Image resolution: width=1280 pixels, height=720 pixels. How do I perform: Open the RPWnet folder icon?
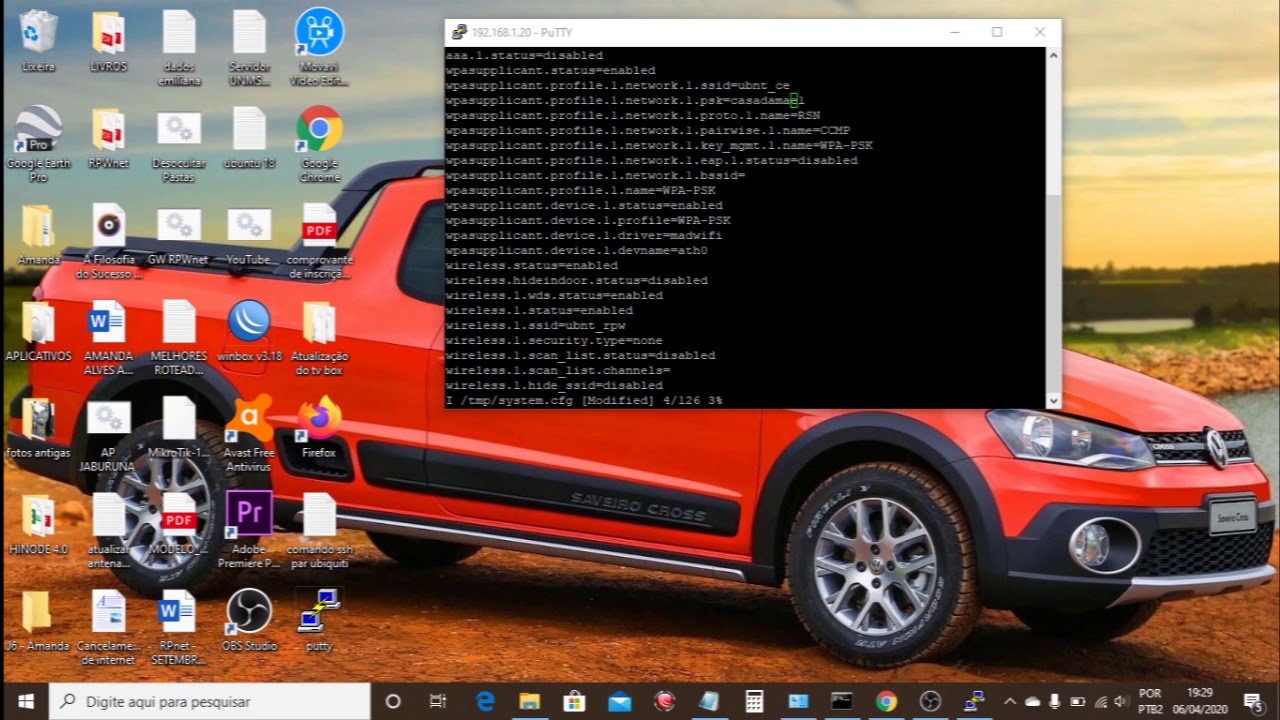click(108, 138)
